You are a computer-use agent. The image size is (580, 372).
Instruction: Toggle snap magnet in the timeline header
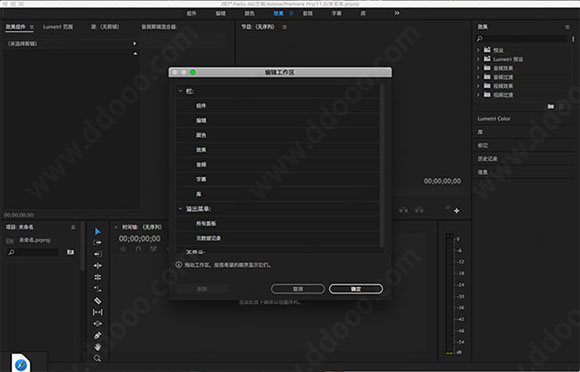pos(138,249)
